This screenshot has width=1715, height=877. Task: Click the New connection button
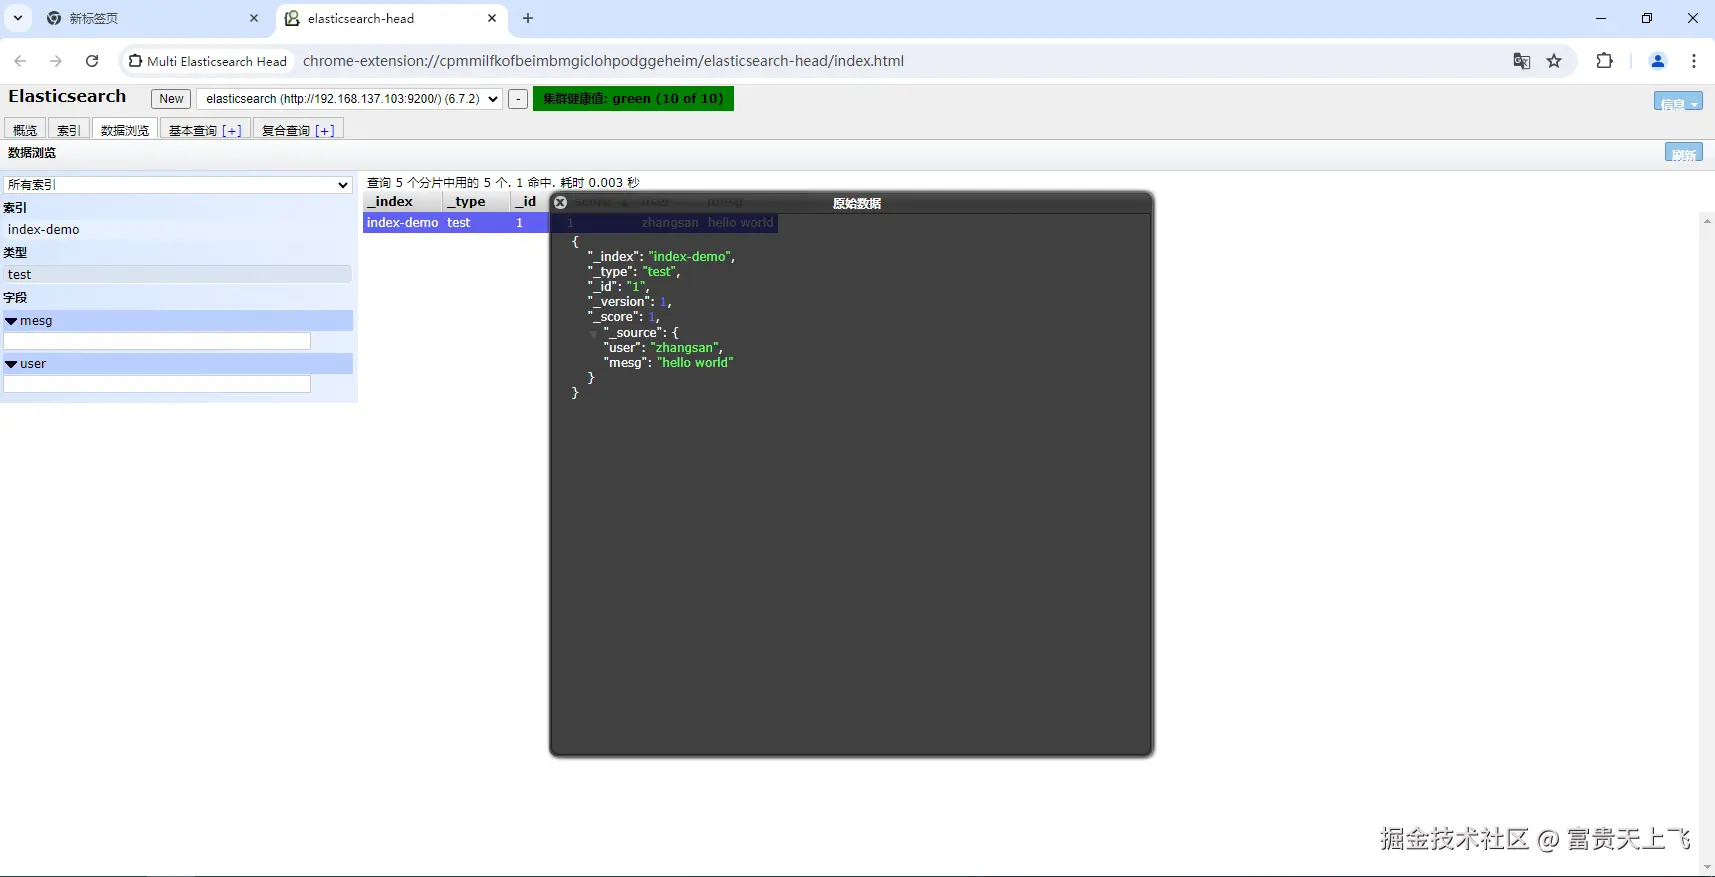pyautogui.click(x=171, y=99)
